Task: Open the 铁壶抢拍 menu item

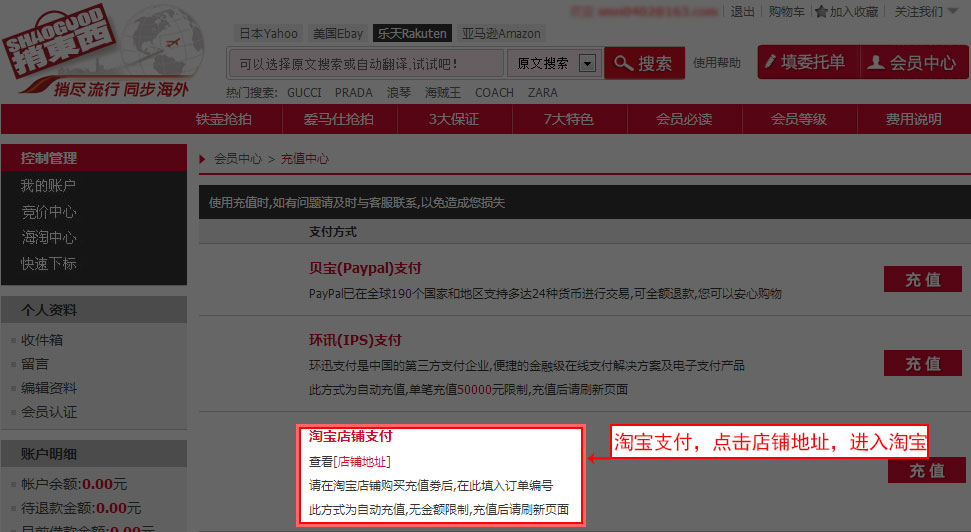Action: (x=224, y=119)
